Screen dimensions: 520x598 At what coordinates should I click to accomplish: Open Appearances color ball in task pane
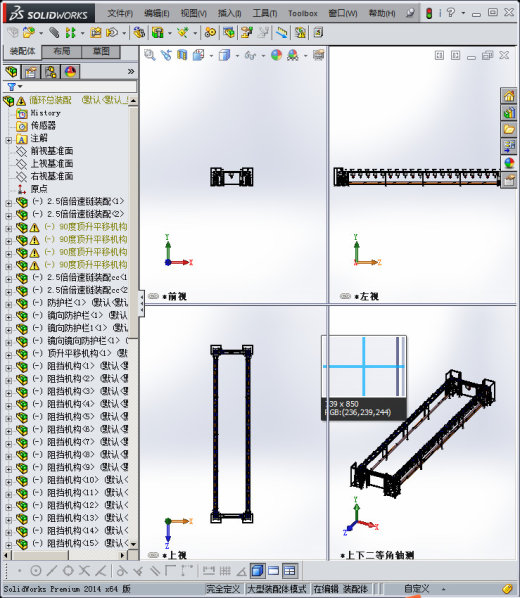509,163
